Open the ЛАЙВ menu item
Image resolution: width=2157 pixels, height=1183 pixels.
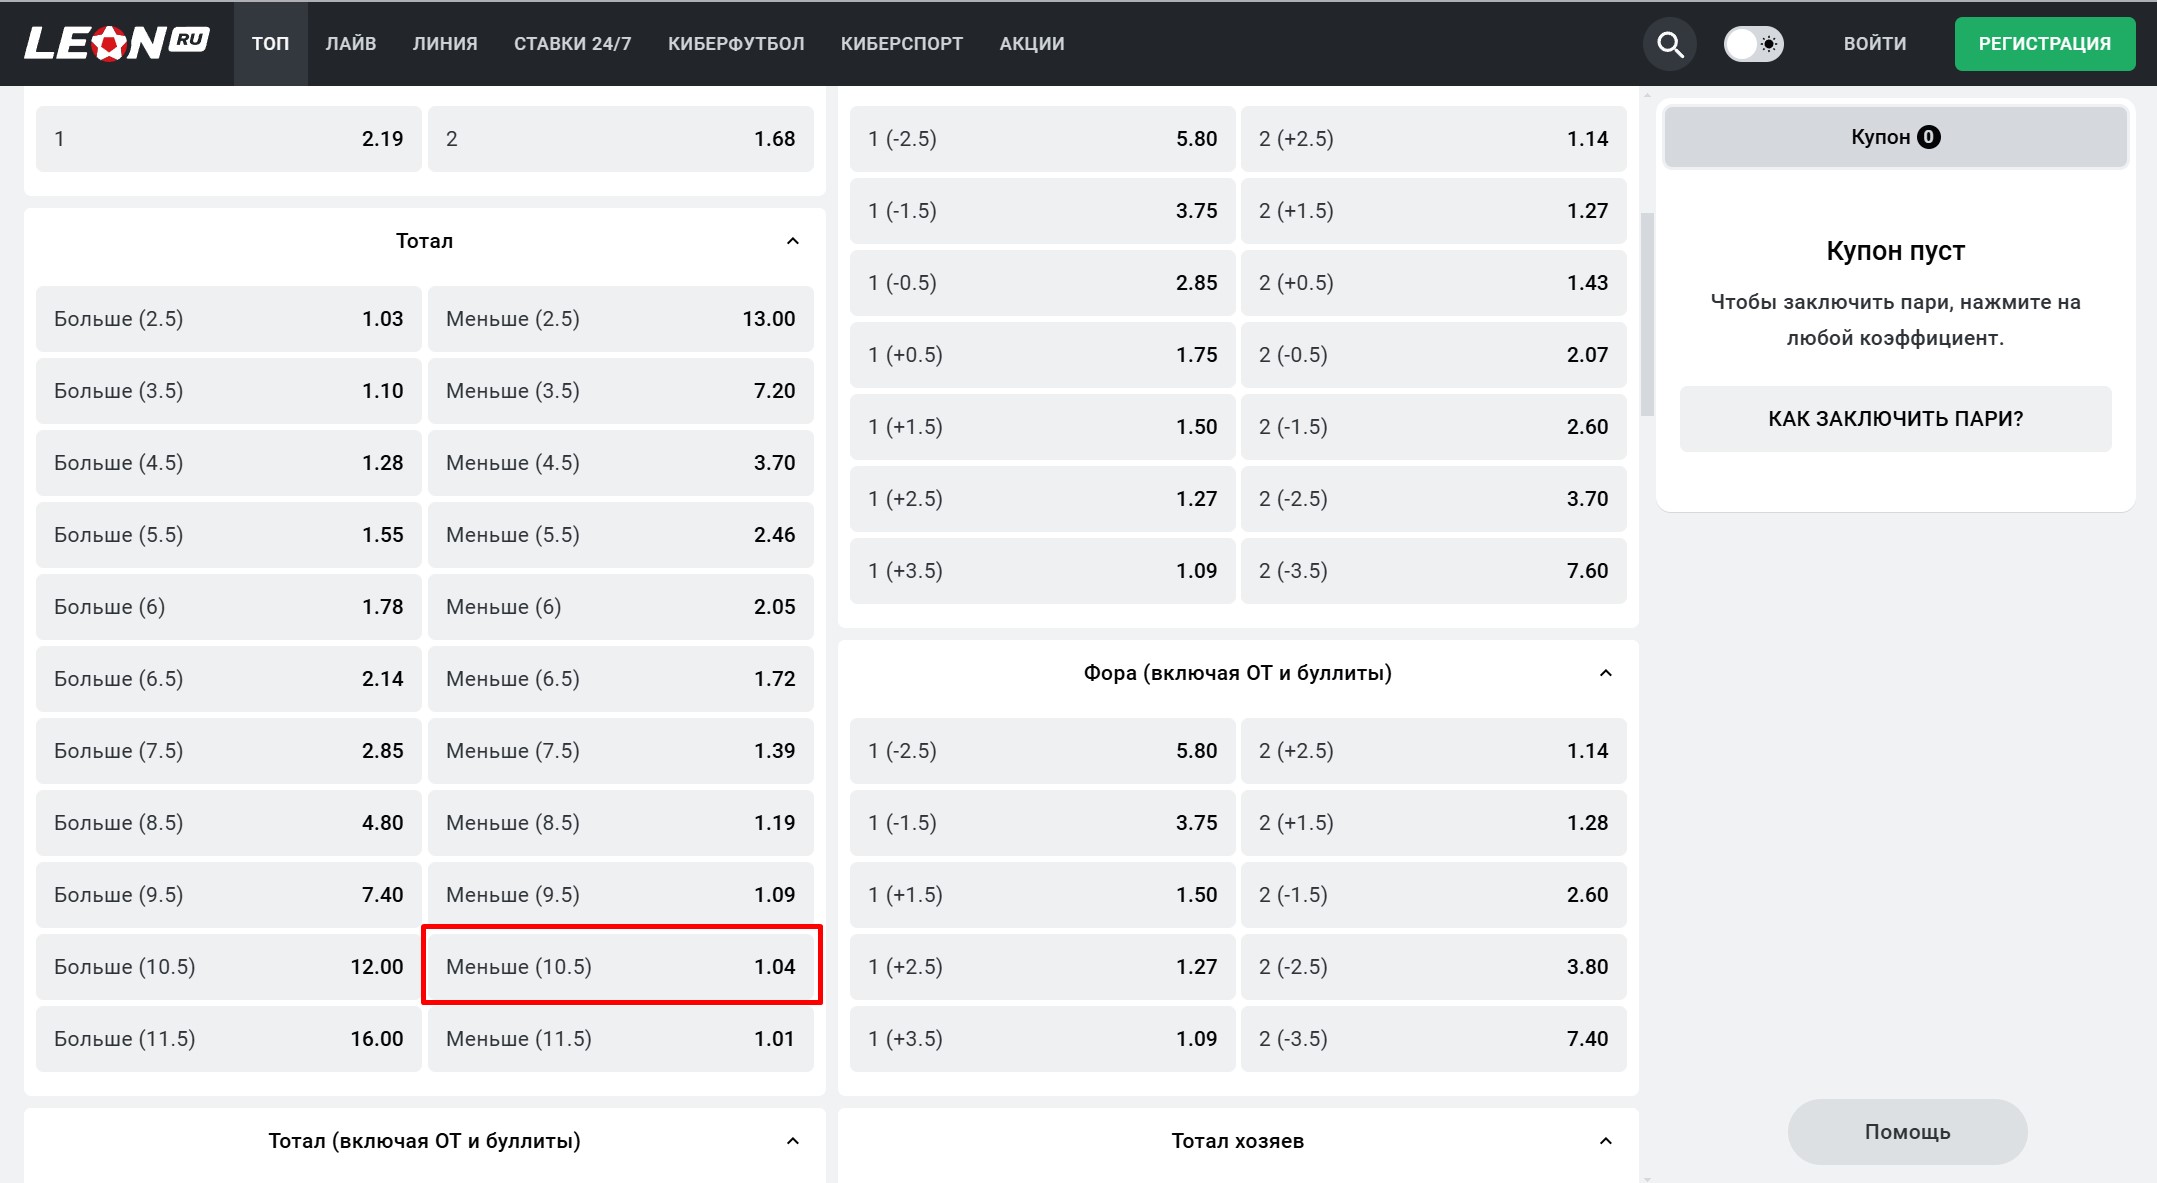(351, 44)
